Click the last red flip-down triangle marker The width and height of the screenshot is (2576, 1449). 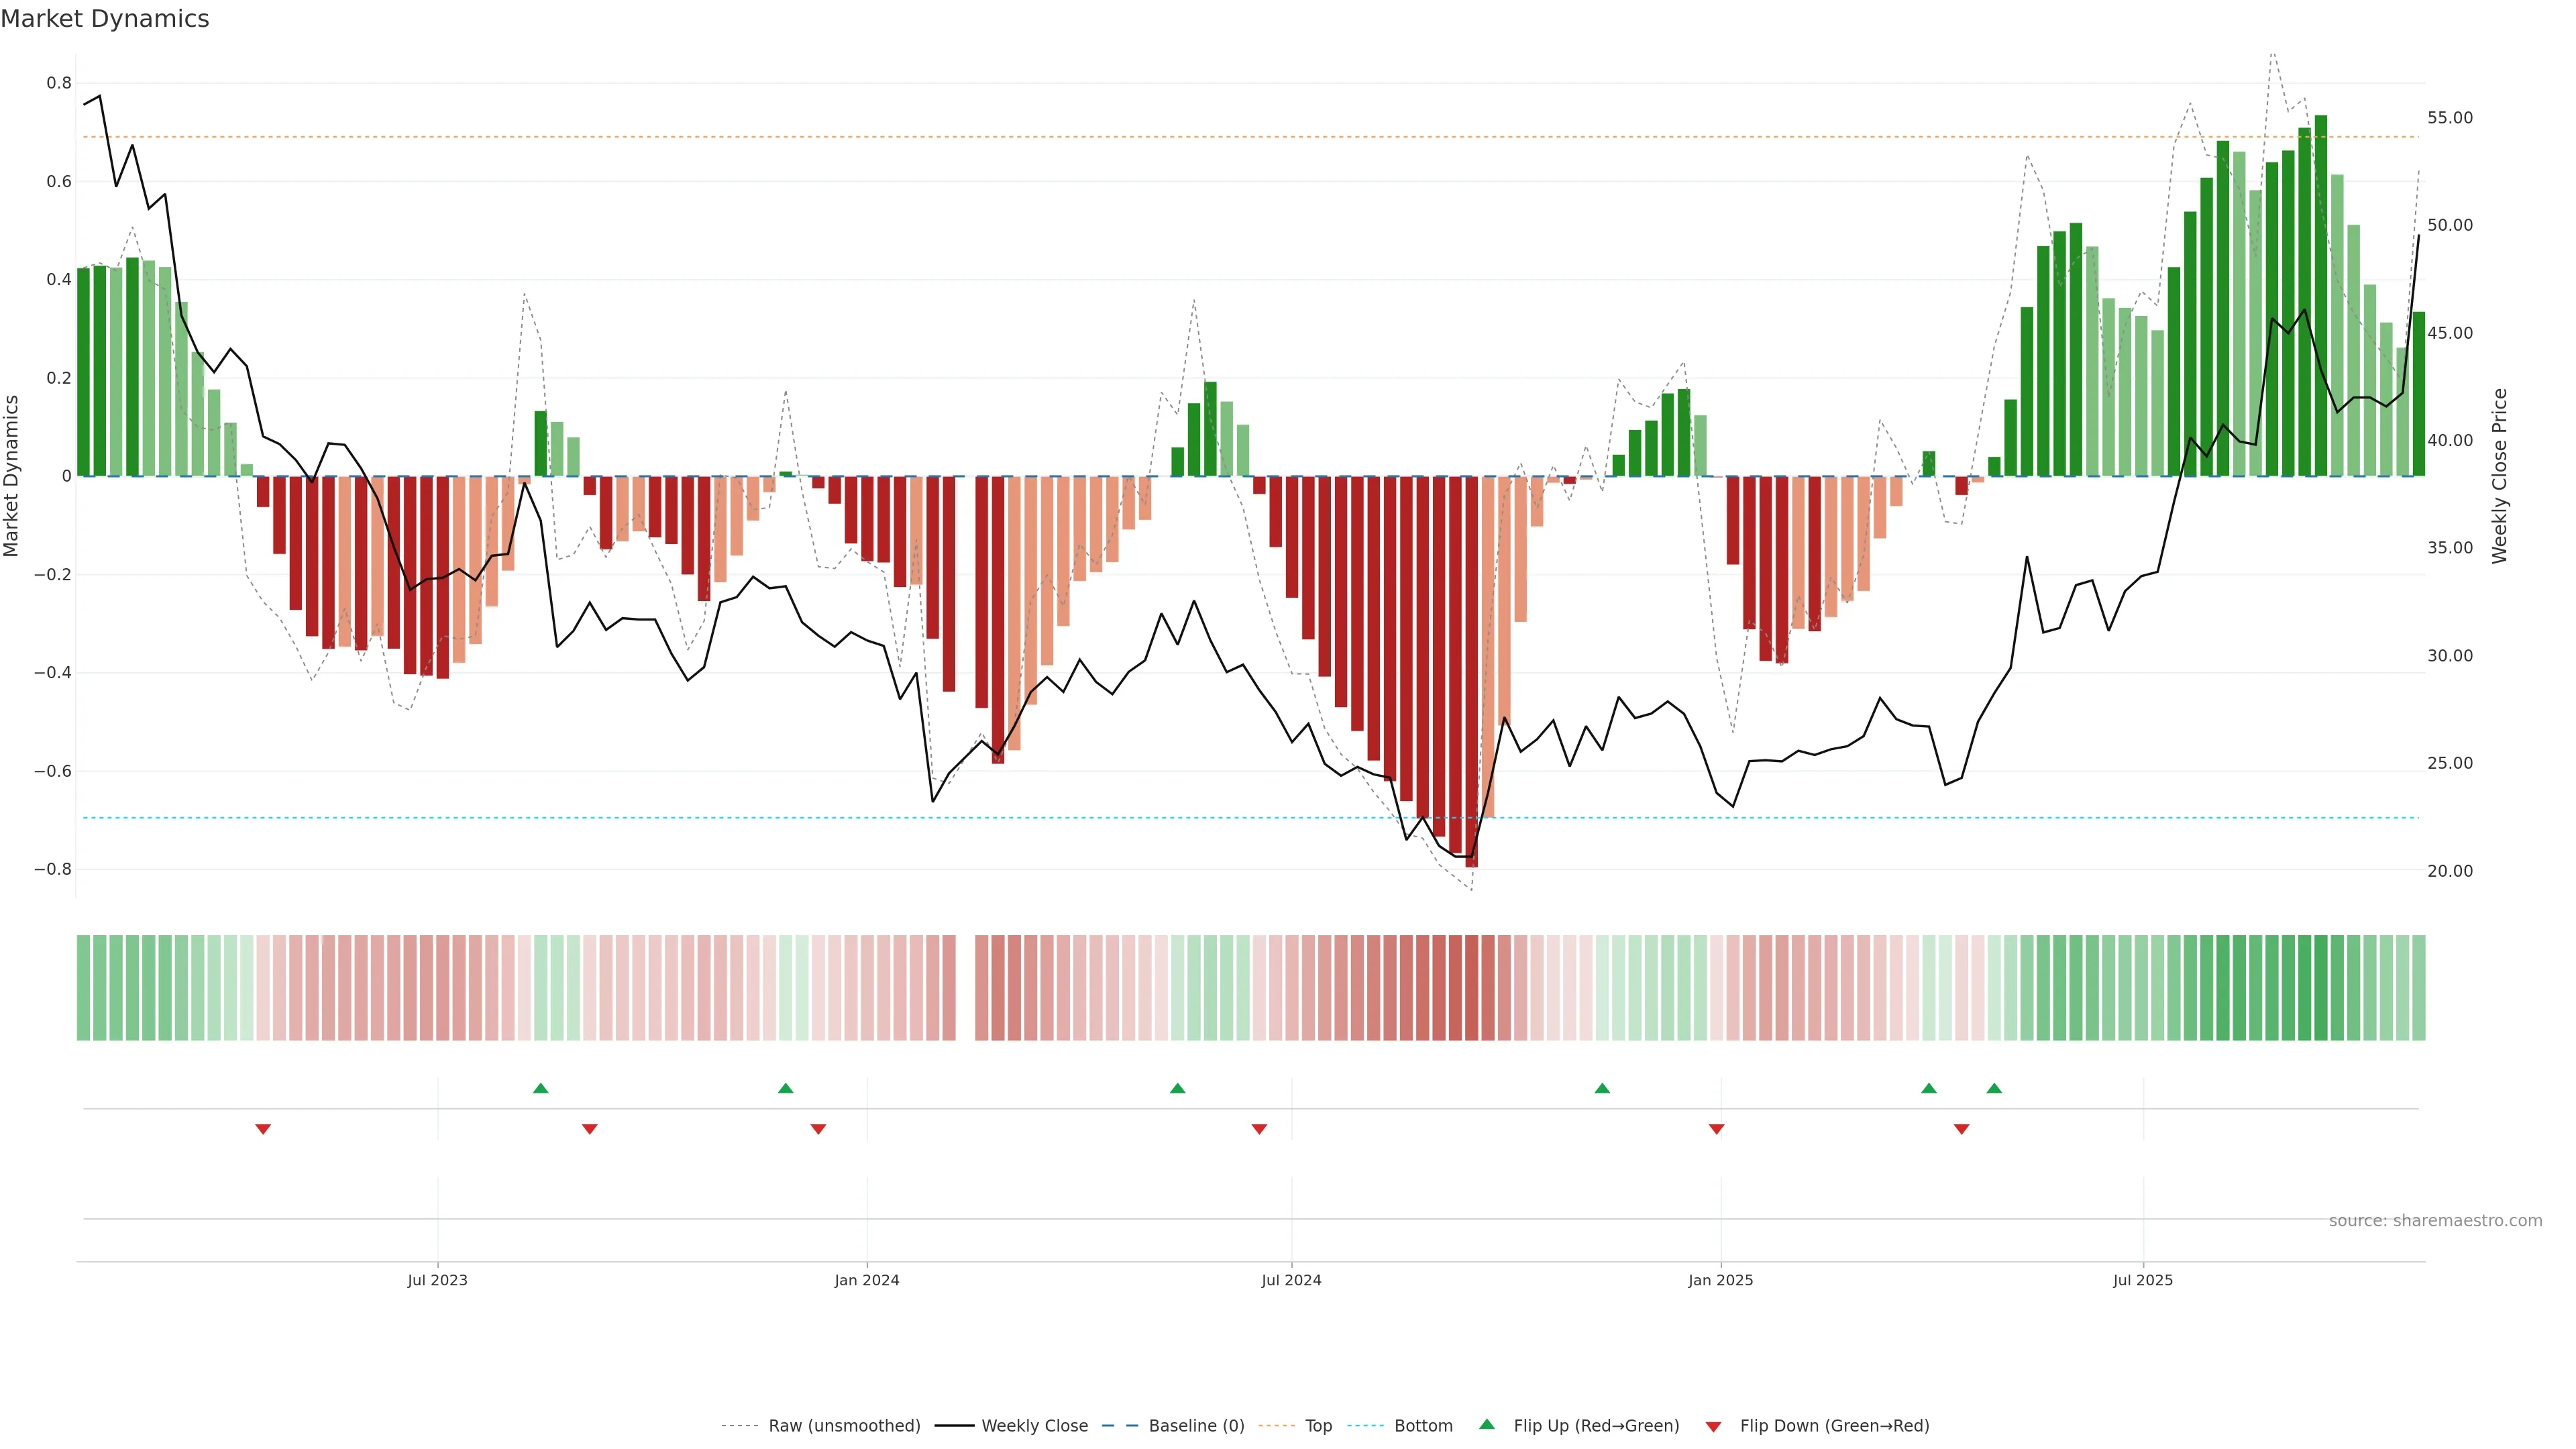click(x=1961, y=1129)
